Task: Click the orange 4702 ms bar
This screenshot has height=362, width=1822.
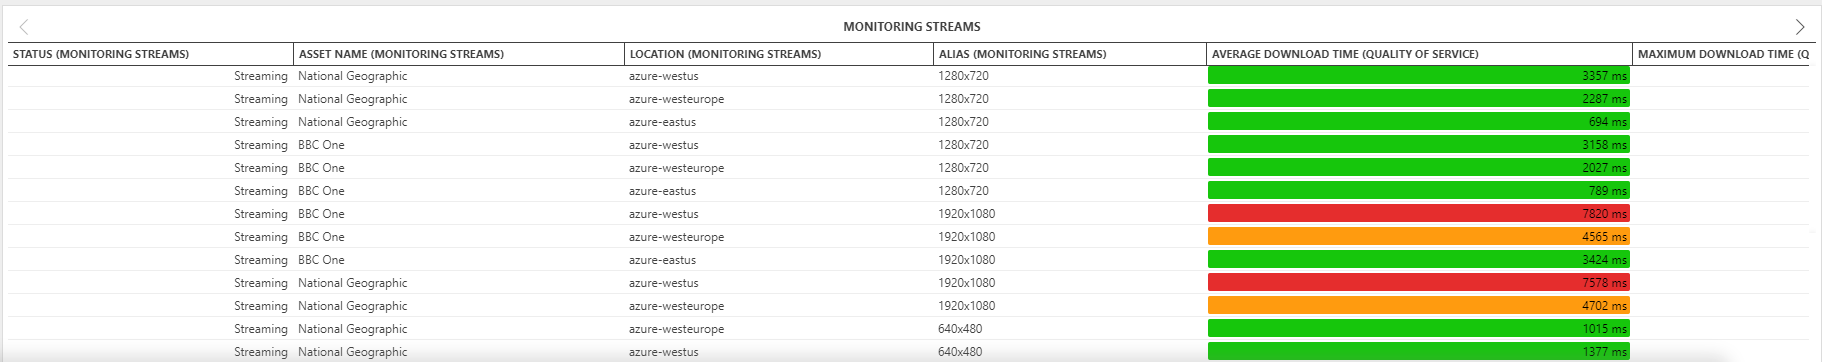Action: click(x=1419, y=306)
